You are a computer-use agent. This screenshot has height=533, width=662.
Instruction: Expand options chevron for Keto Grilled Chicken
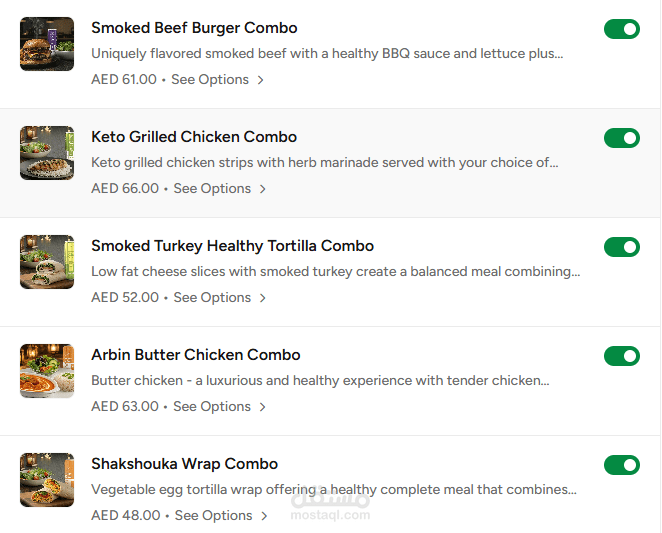pos(263,189)
